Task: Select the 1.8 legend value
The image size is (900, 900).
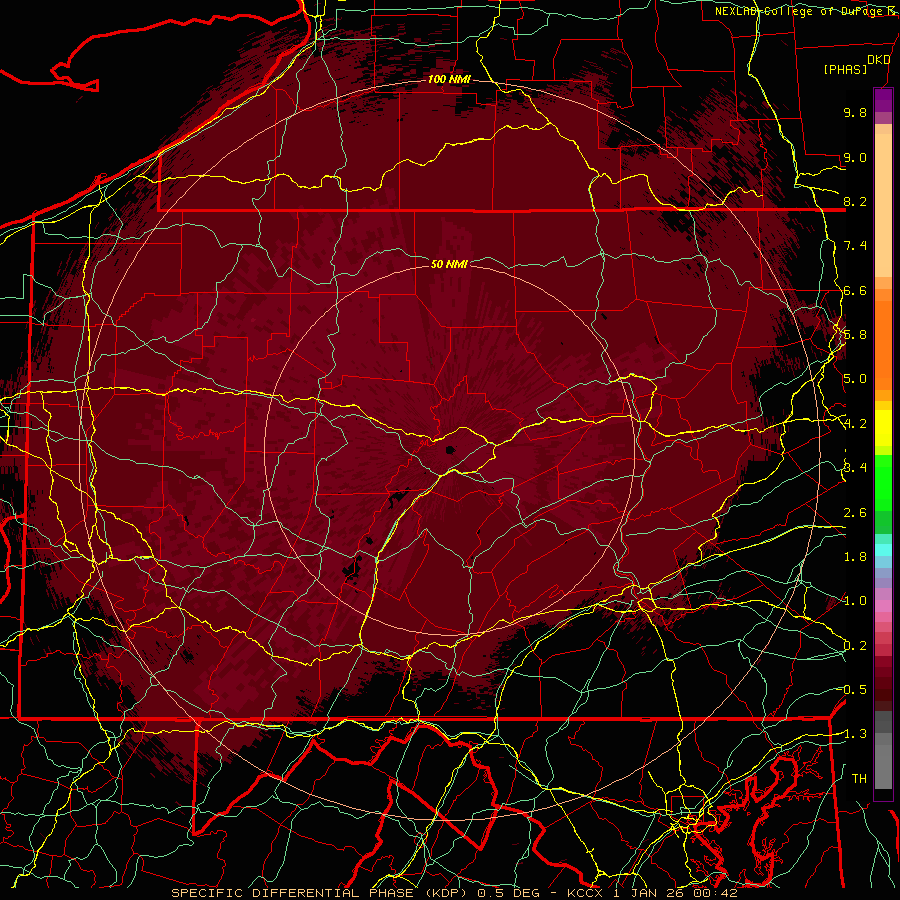Action: (x=855, y=557)
